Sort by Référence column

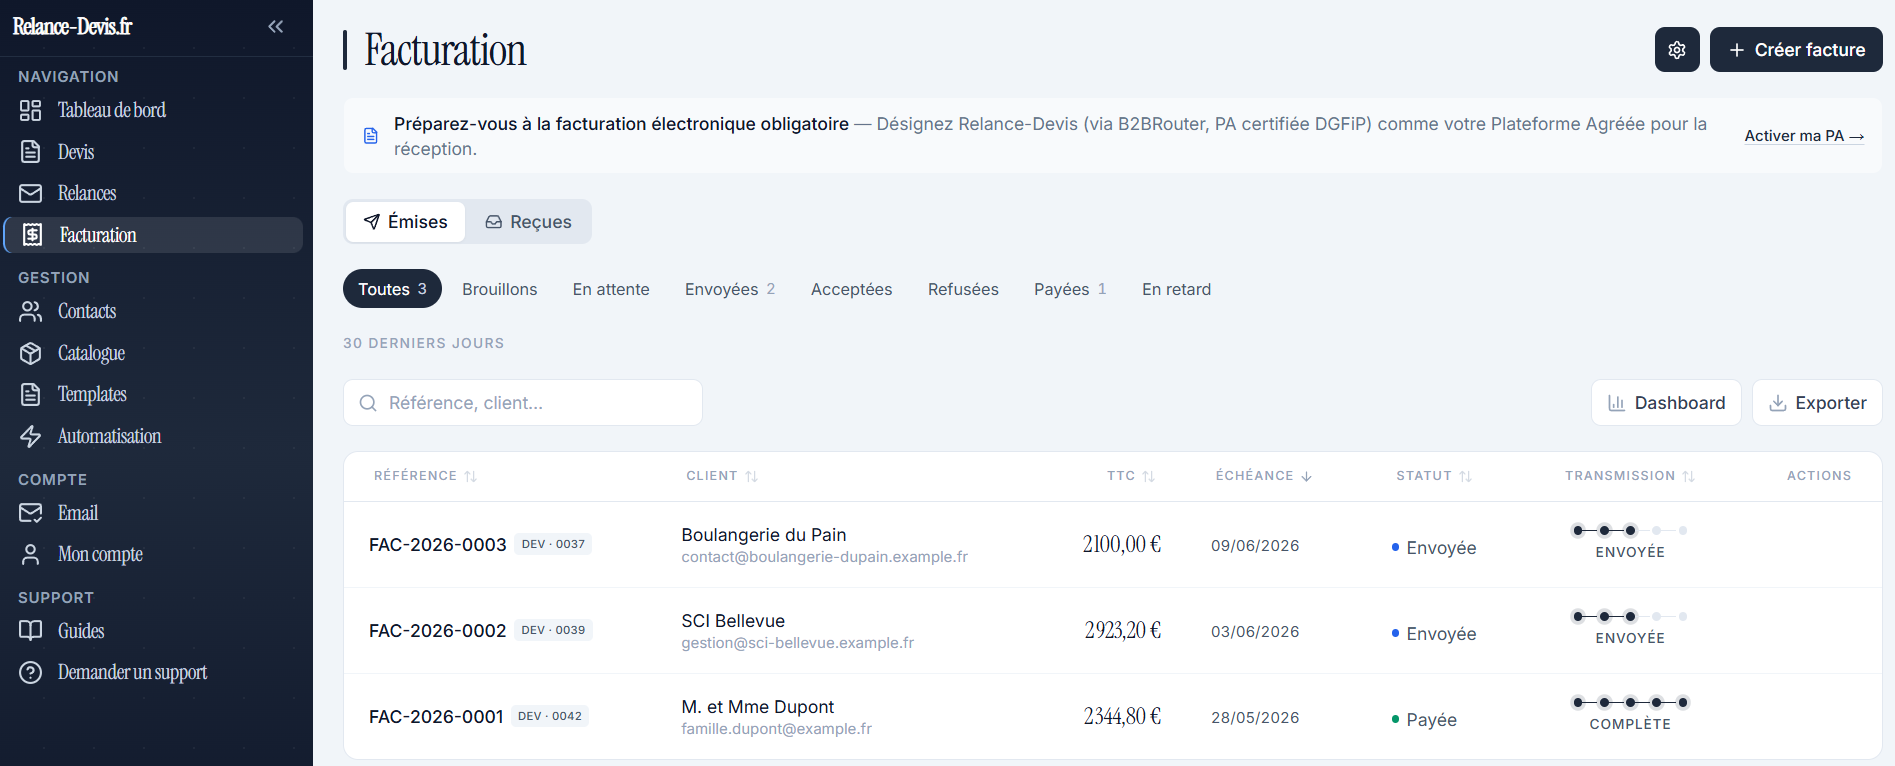pyautogui.click(x=425, y=476)
